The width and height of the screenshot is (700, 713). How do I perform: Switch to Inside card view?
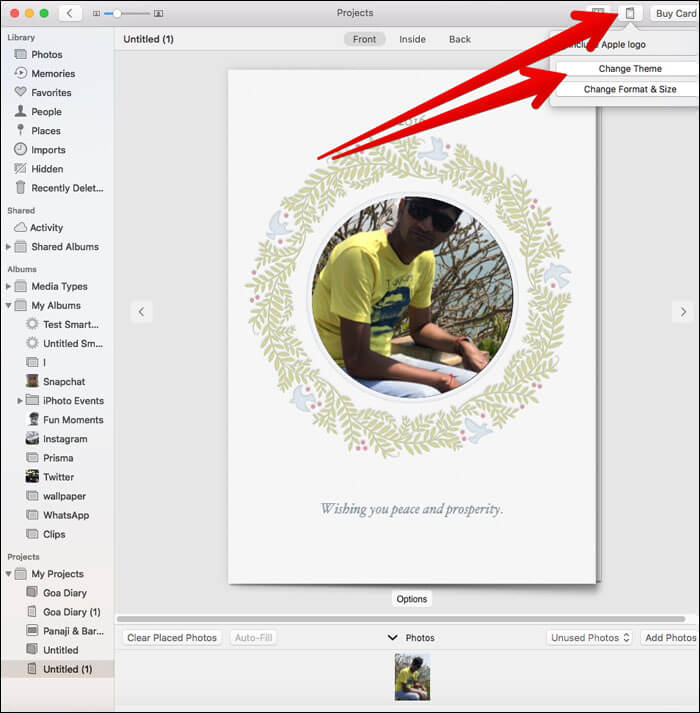[x=412, y=39]
